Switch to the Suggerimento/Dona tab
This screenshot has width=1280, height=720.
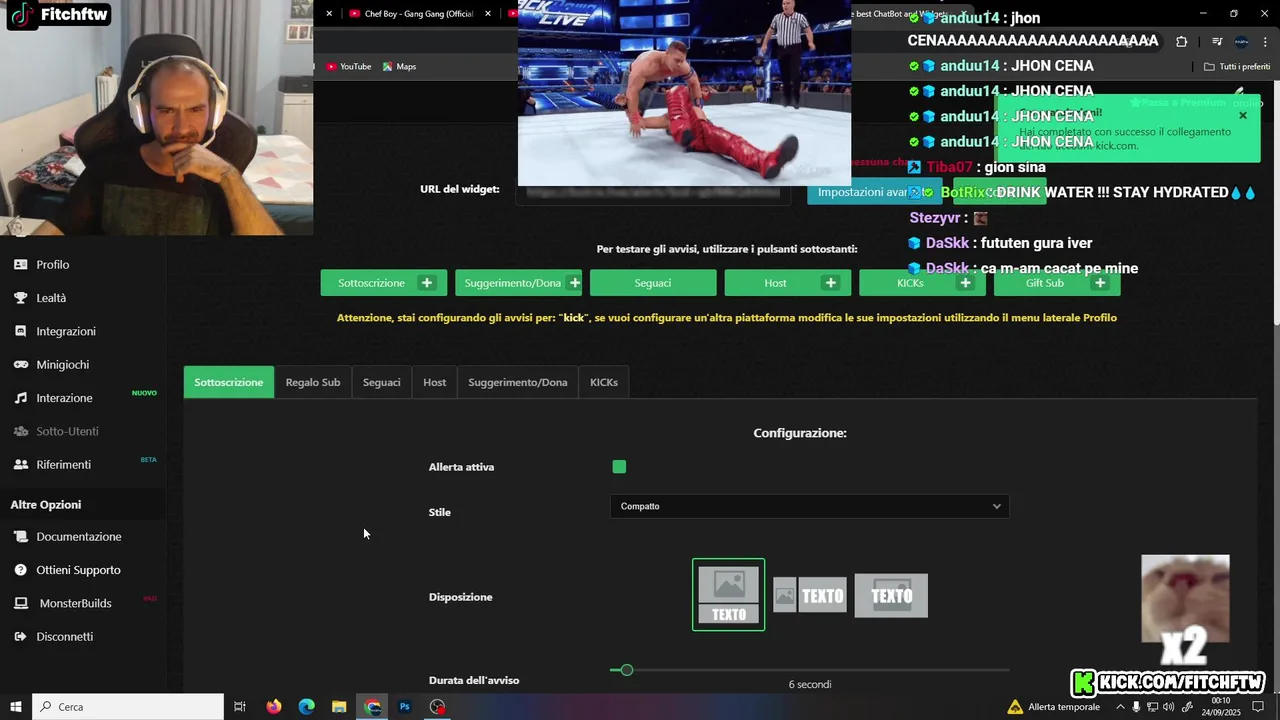pos(518,382)
